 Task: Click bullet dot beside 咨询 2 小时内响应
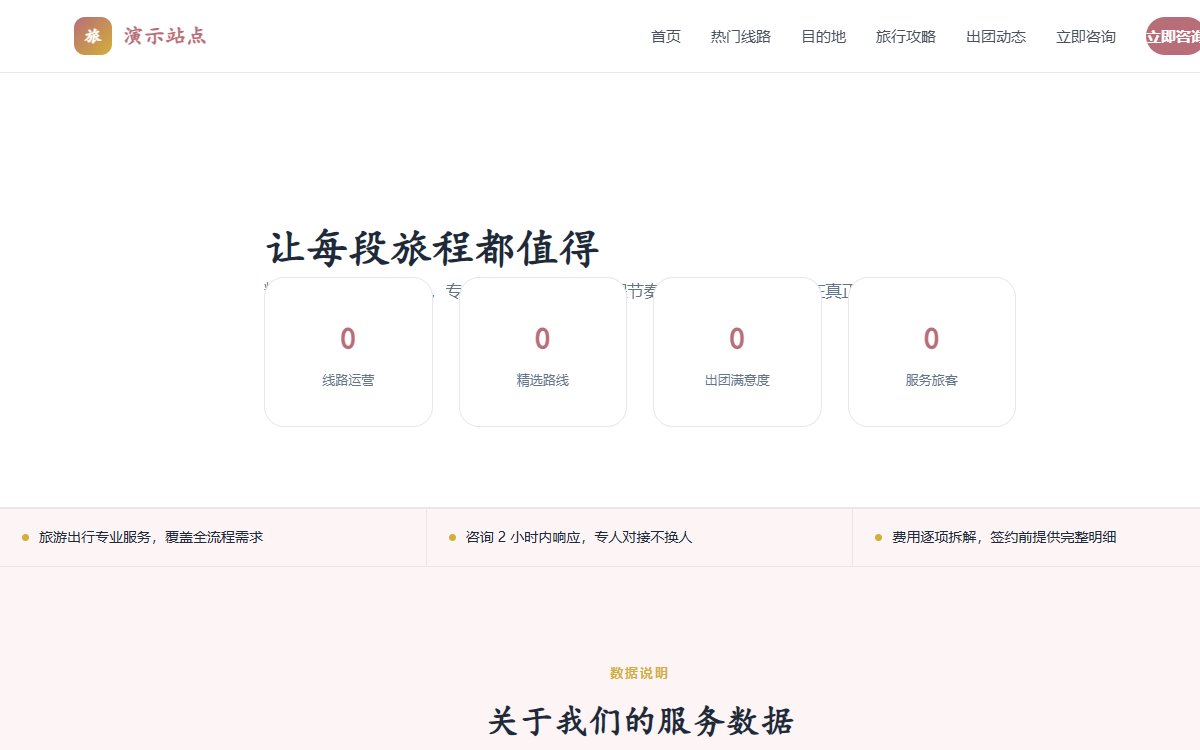pyautogui.click(x=452, y=537)
